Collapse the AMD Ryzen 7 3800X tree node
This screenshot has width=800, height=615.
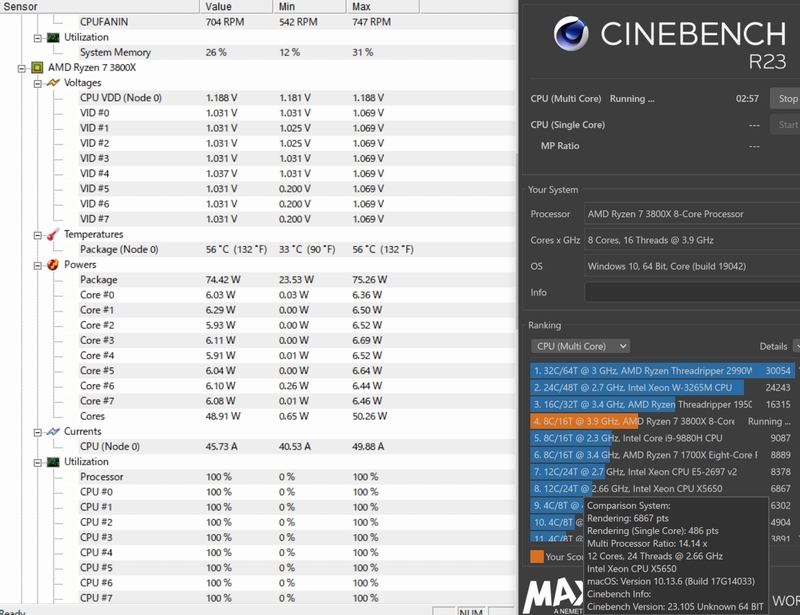pyautogui.click(x=23, y=68)
